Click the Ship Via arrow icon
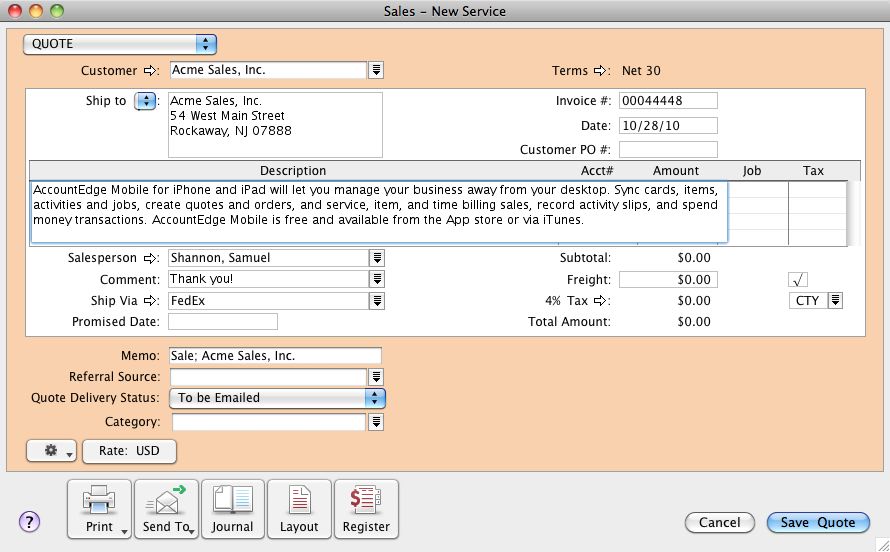Viewport: 890px width, 552px height. tap(150, 301)
